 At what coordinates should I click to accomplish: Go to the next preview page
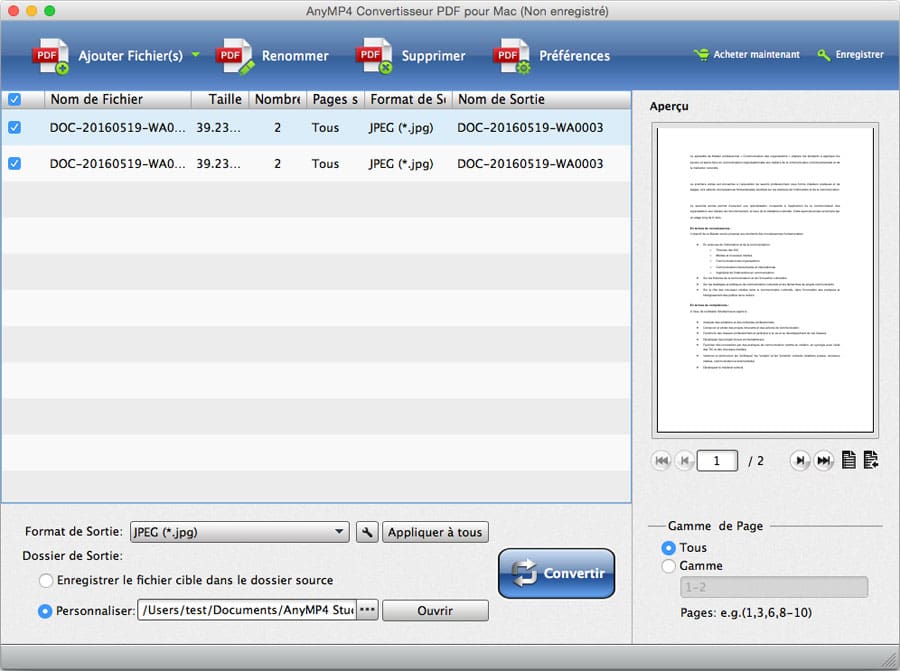click(x=800, y=461)
